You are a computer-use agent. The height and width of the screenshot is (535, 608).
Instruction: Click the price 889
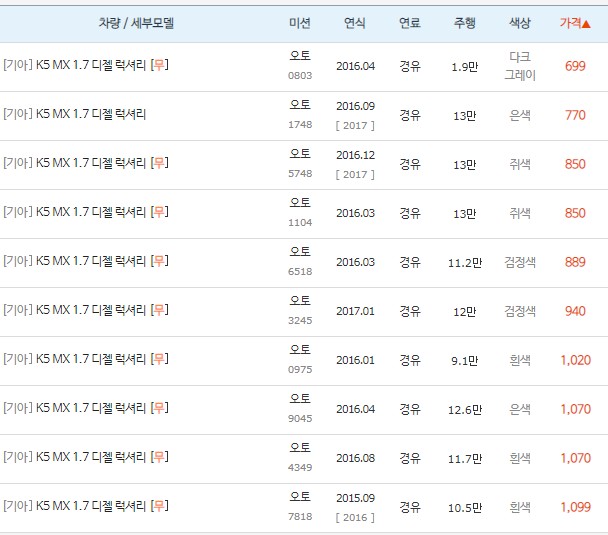pos(575,262)
